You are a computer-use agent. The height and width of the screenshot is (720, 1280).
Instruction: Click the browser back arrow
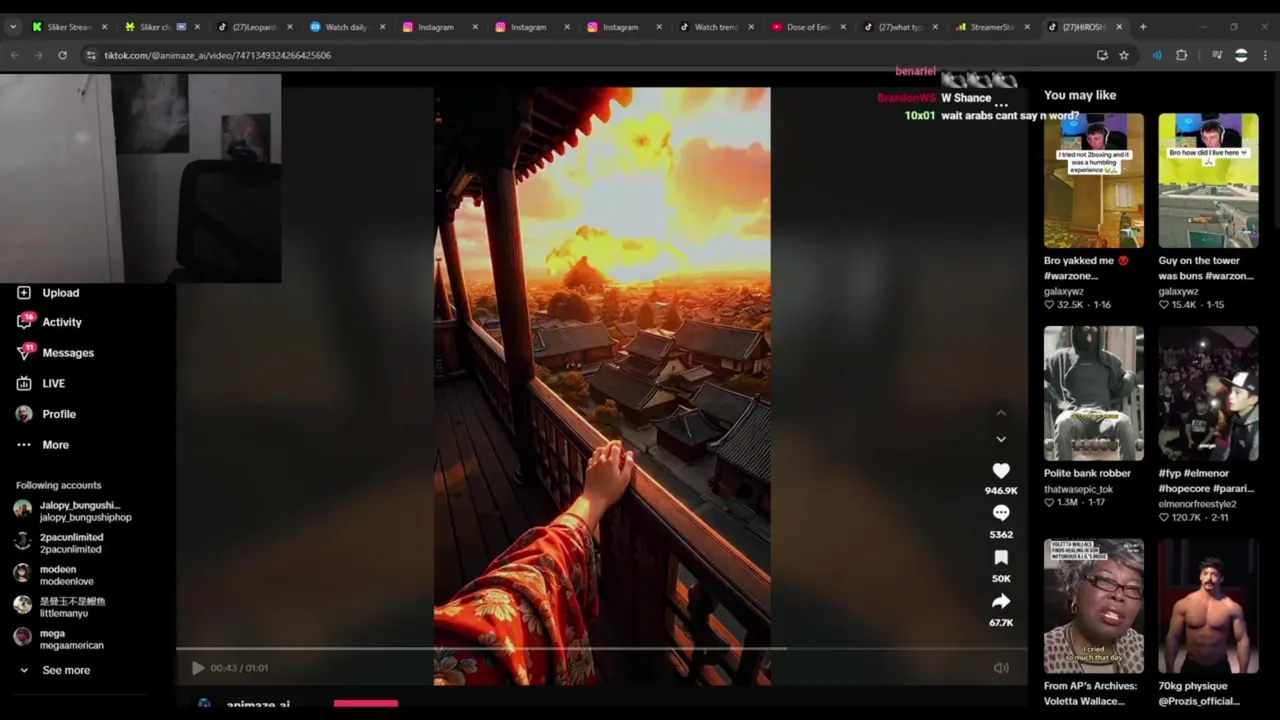(x=14, y=55)
